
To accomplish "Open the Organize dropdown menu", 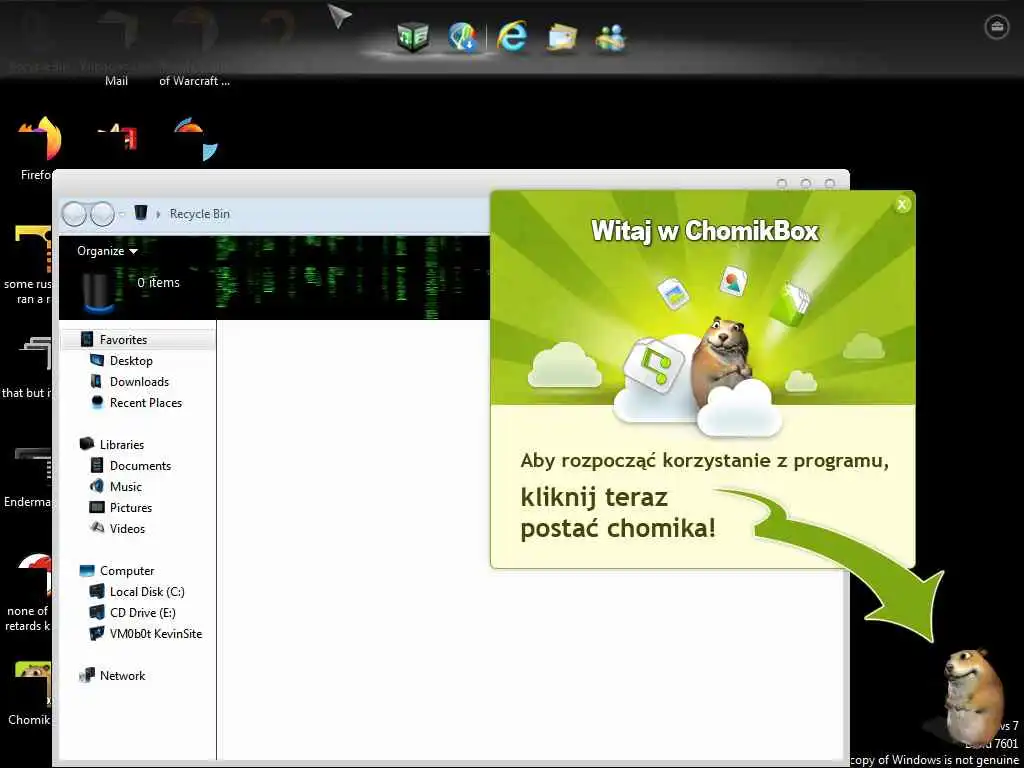I will 107,251.
